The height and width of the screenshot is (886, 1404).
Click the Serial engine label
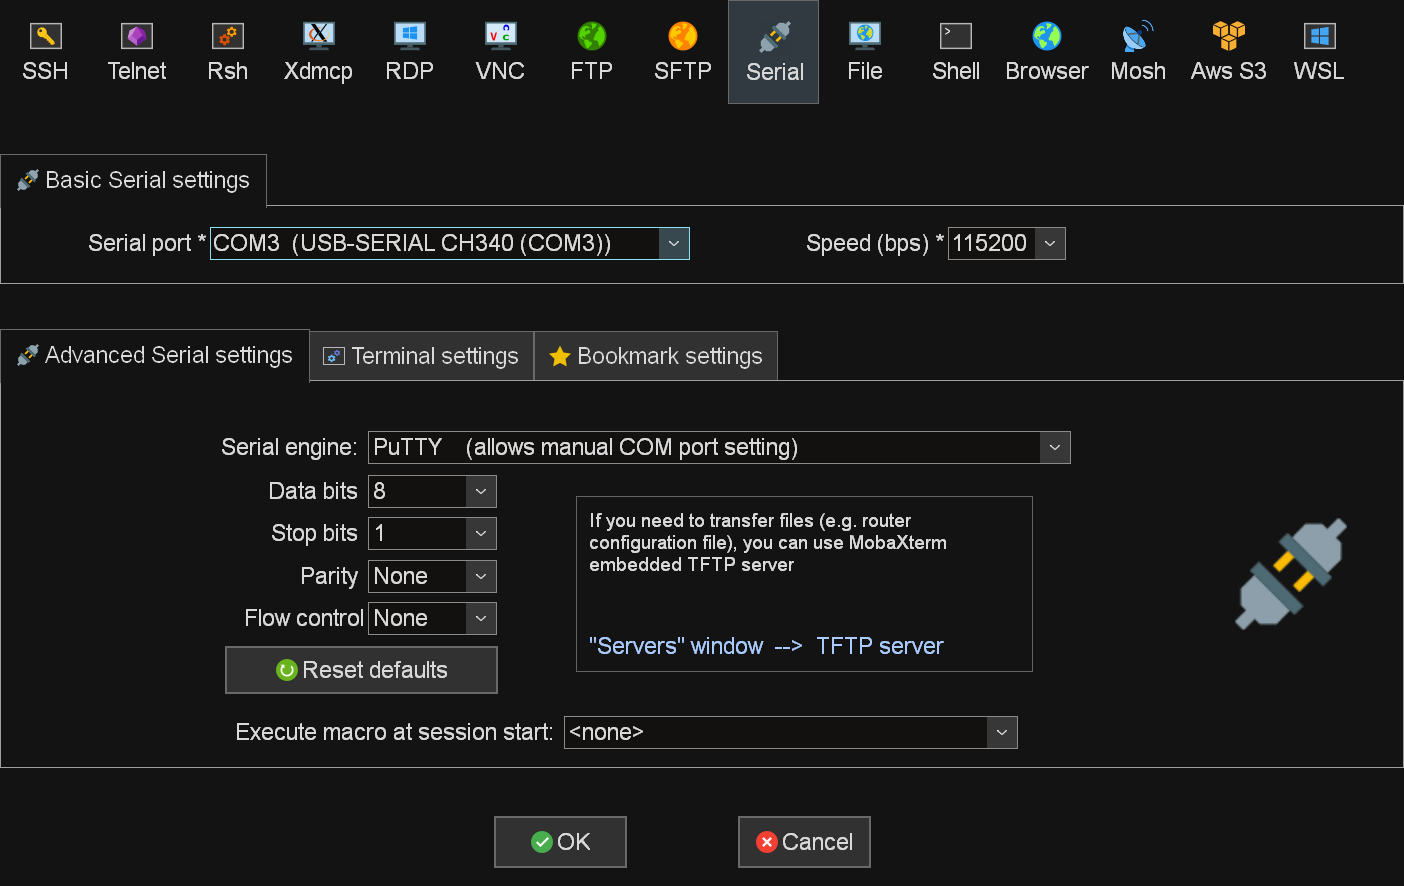click(289, 447)
